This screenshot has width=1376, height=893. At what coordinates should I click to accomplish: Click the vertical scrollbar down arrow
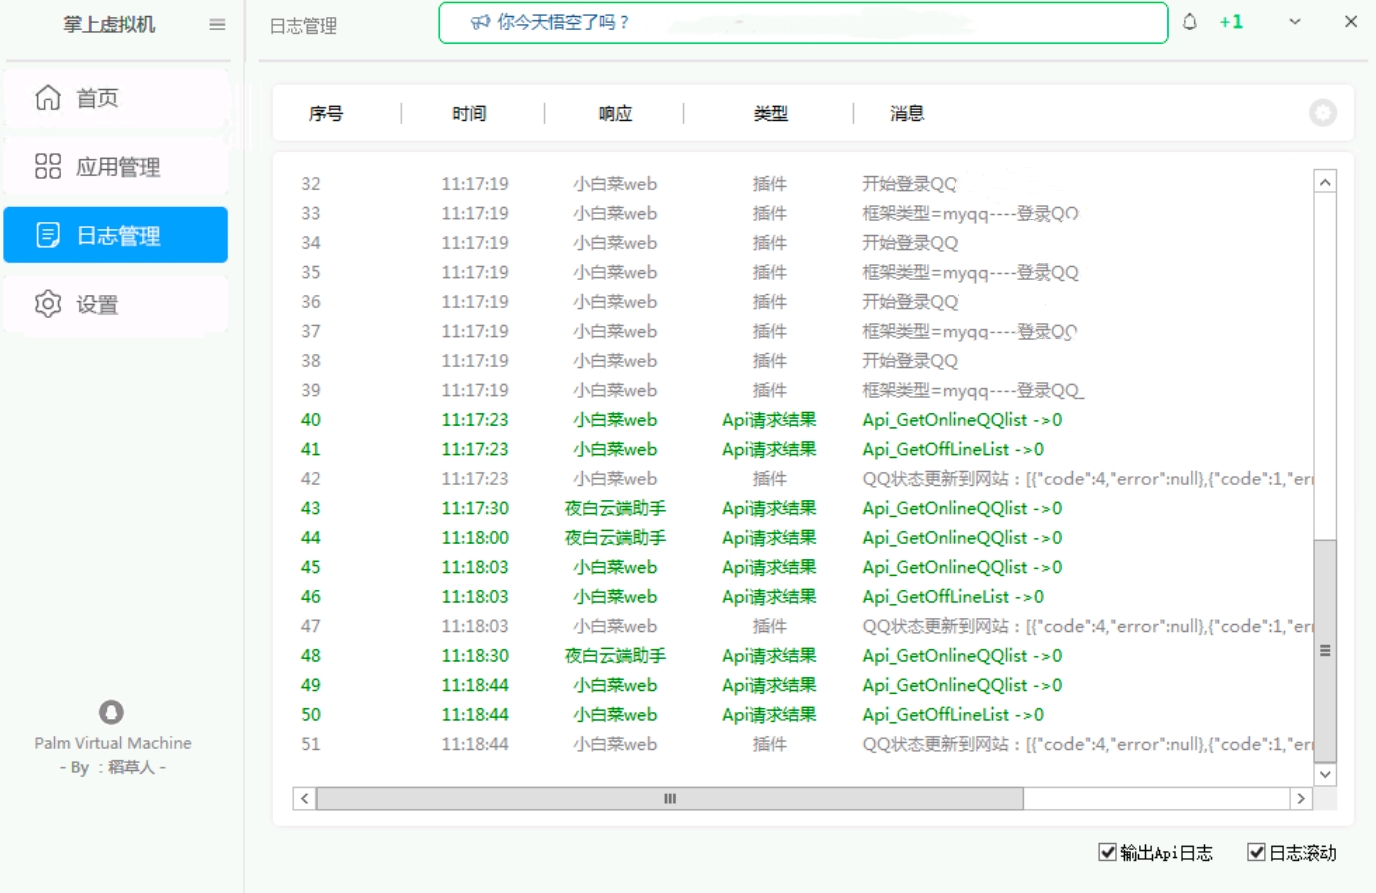1325,774
